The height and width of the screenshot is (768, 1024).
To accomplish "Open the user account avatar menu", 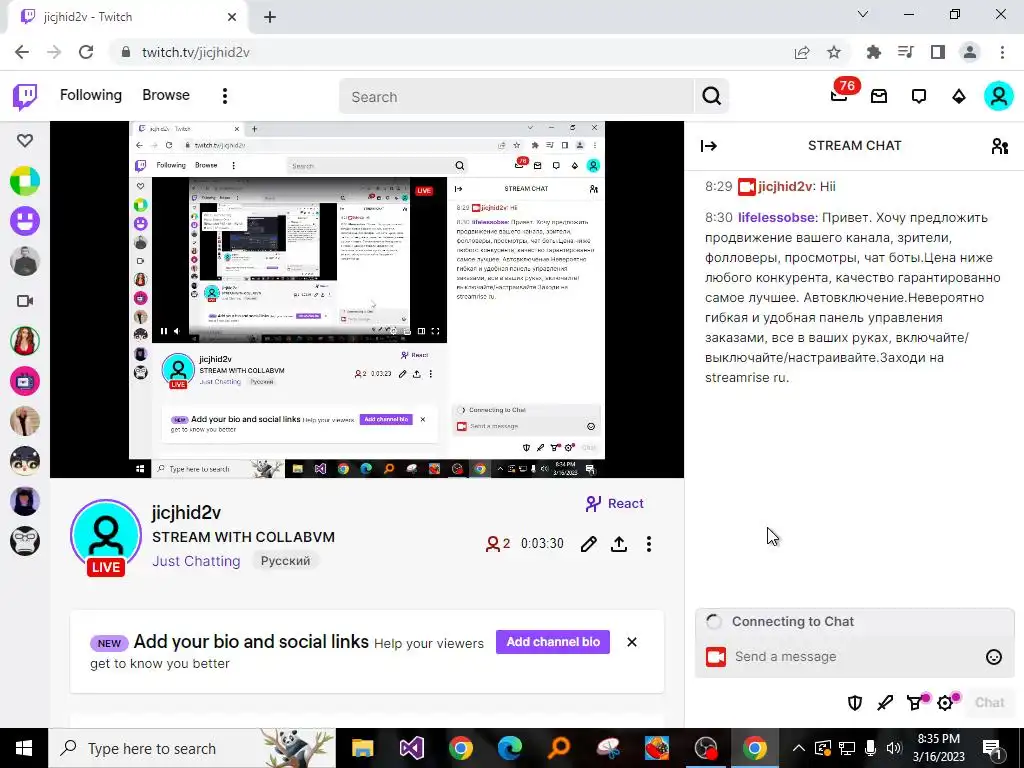I will (x=999, y=96).
